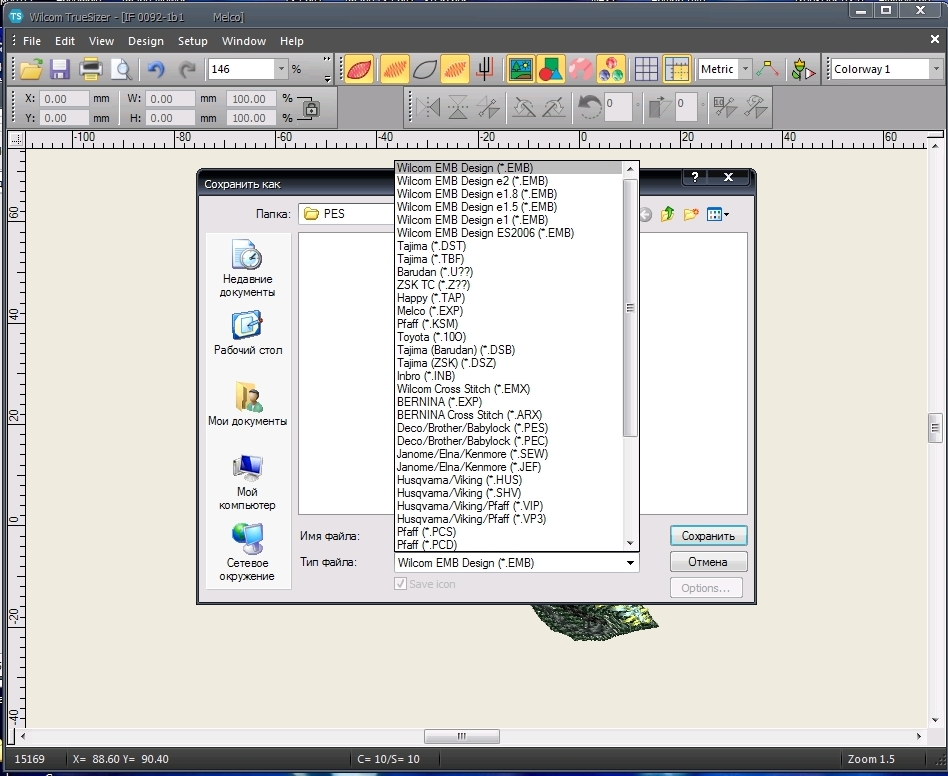948x776 pixels.
Task: Toggle the lock proportions icon
Action: coord(311,108)
